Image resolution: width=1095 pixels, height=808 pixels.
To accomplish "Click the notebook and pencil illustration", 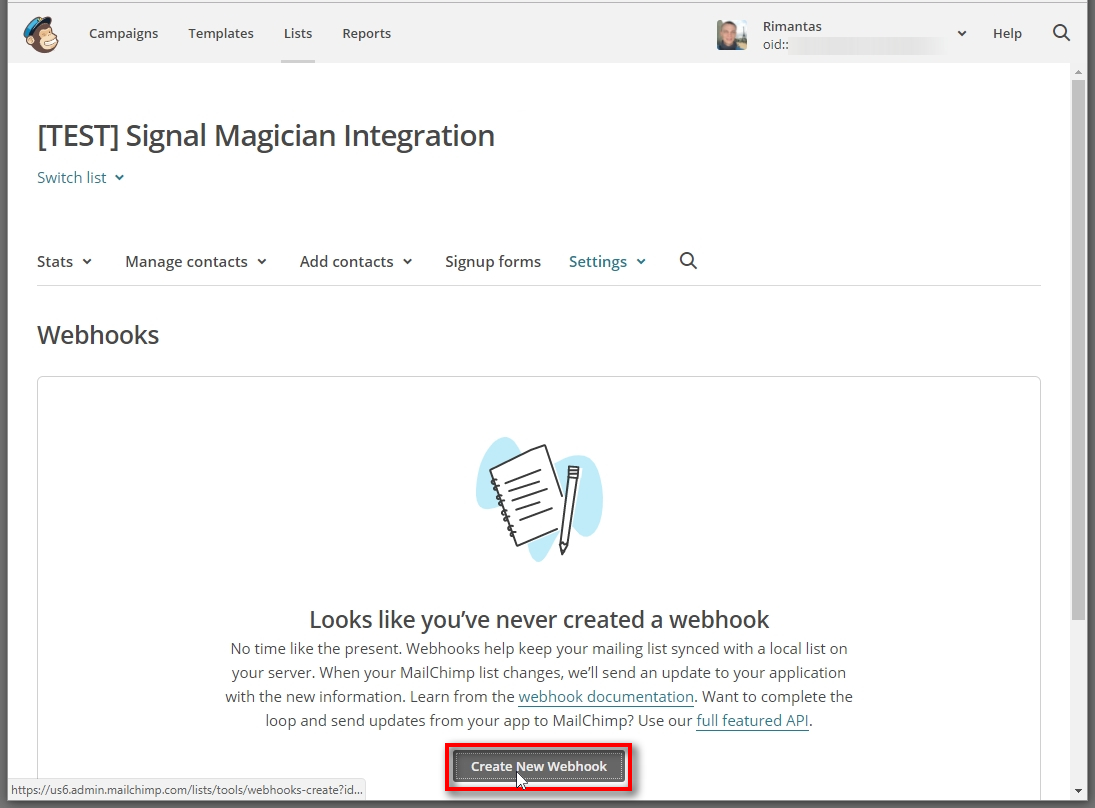I will coord(539,498).
